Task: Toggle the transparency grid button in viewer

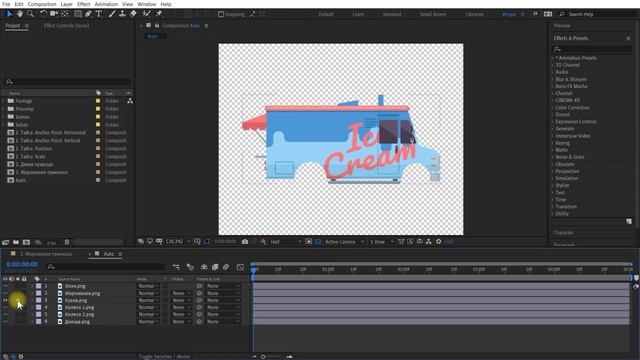Action: point(318,242)
